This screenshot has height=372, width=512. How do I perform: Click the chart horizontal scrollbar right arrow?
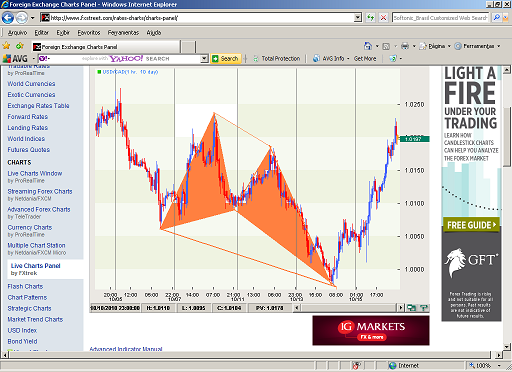pyautogui.click(x=401, y=308)
